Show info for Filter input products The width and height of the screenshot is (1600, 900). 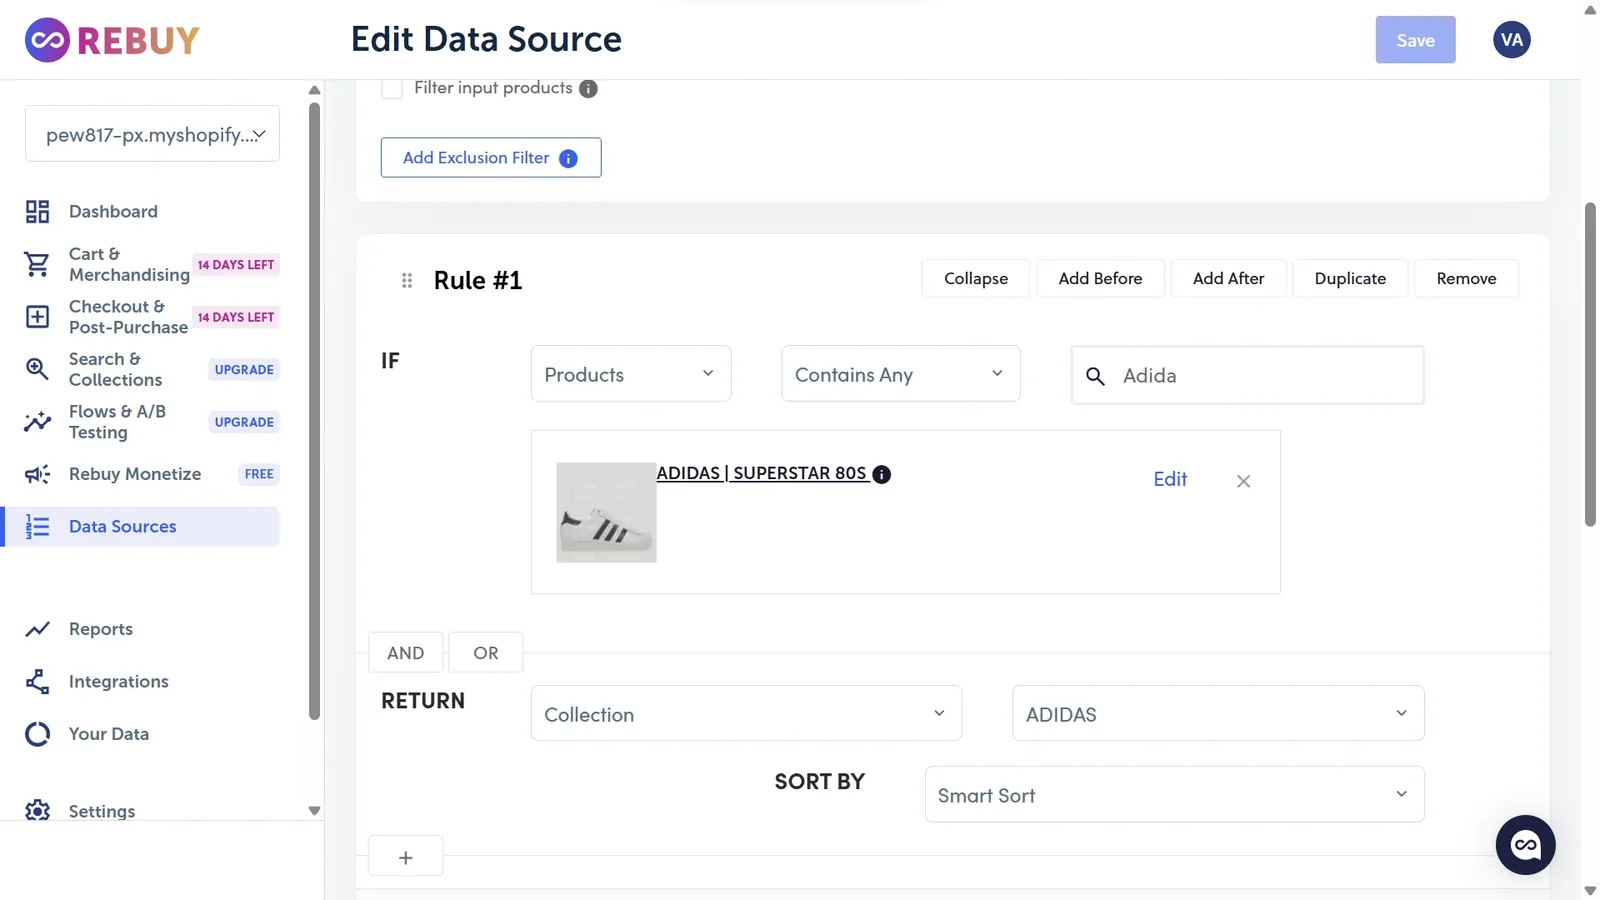coord(588,89)
